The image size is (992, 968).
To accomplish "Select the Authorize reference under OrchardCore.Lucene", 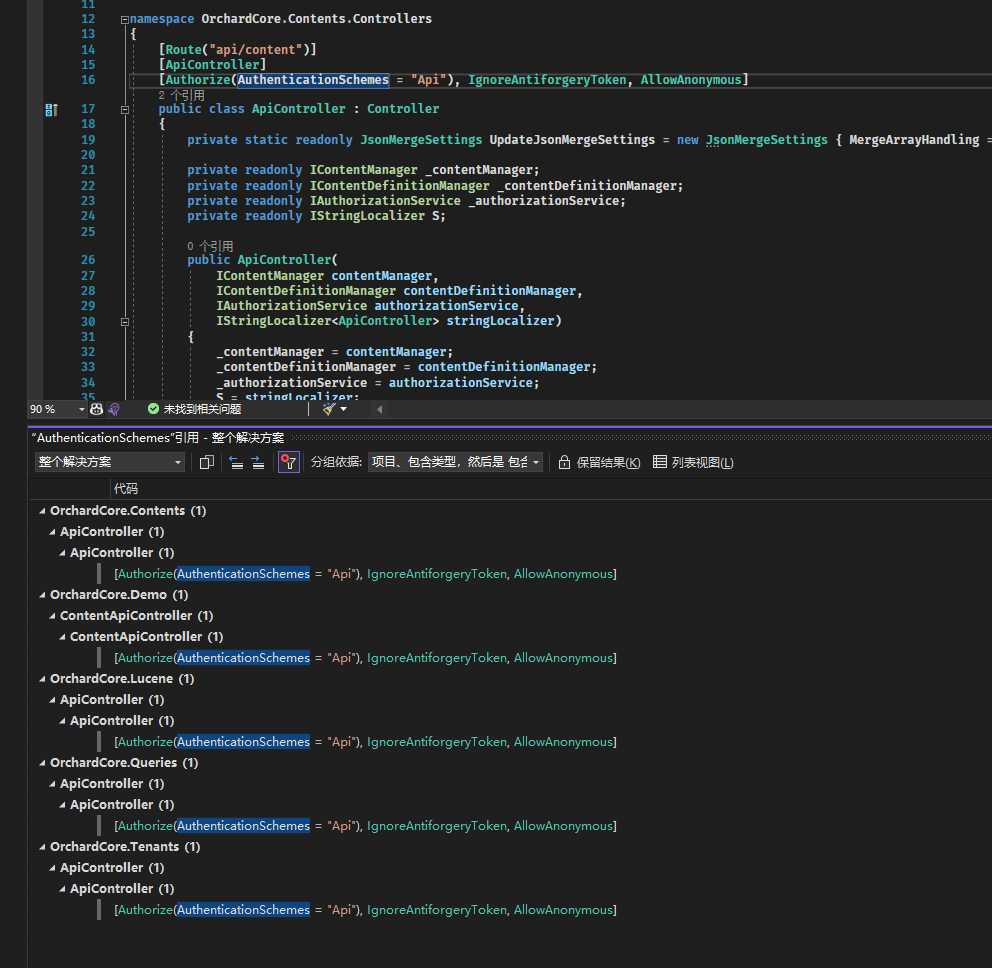I will [365, 742].
